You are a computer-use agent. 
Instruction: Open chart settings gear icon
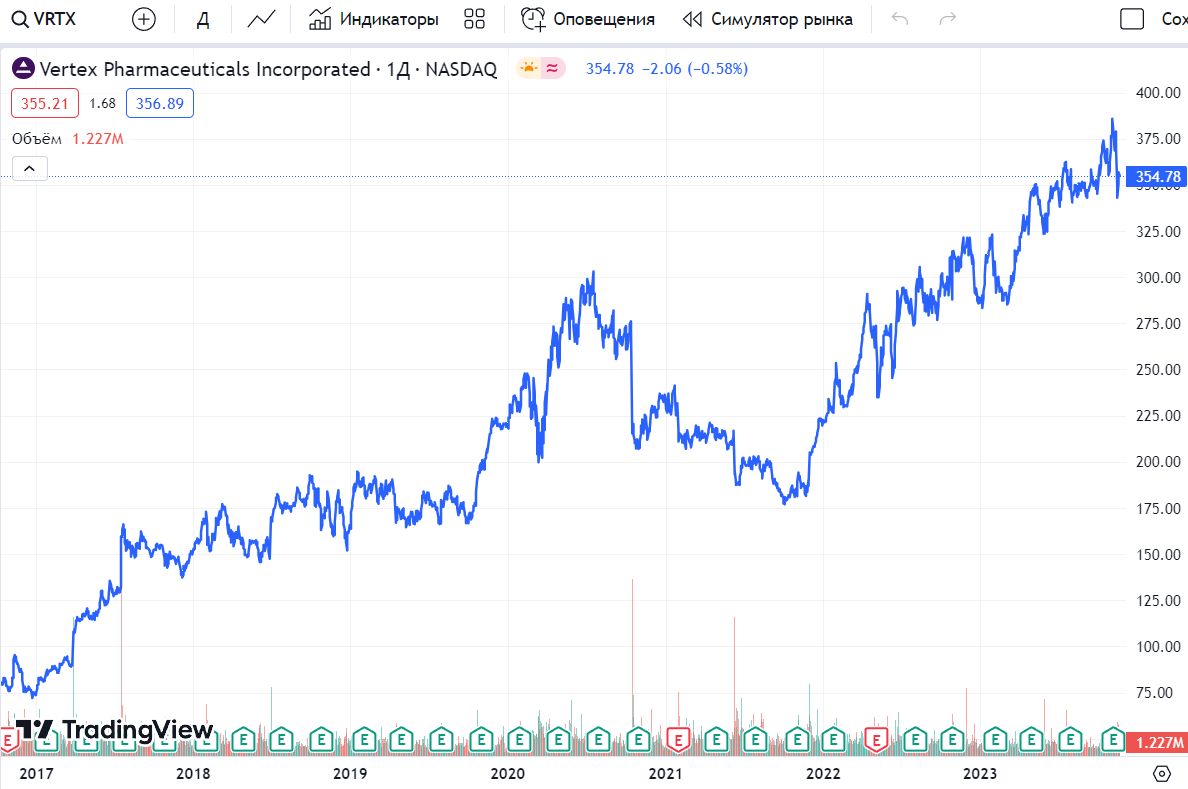(x=1161, y=773)
